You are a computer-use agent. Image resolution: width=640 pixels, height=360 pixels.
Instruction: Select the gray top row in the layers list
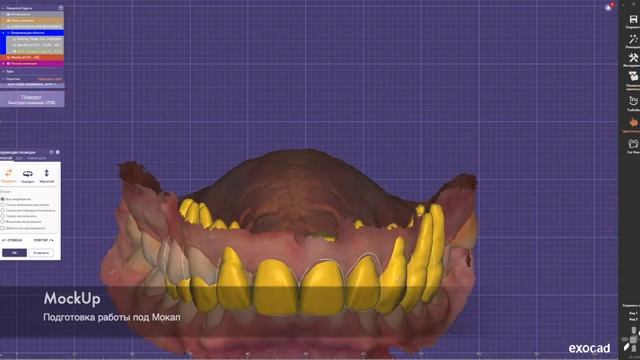pyautogui.click(x=32, y=14)
